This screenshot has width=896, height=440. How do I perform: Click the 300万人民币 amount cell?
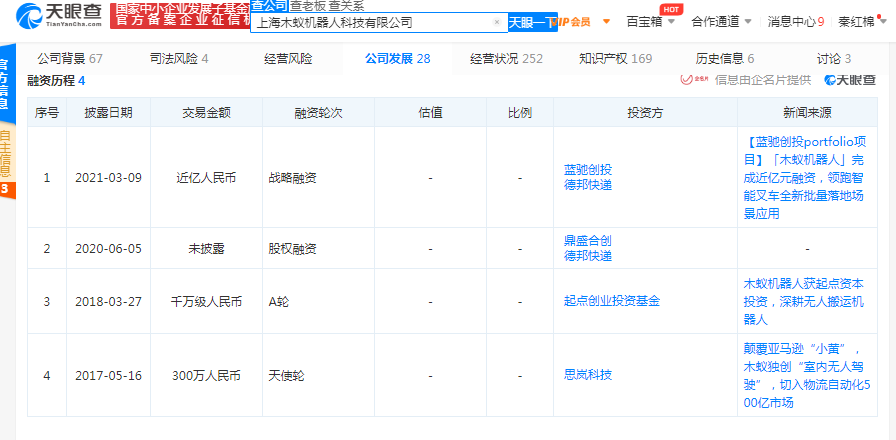(x=206, y=375)
